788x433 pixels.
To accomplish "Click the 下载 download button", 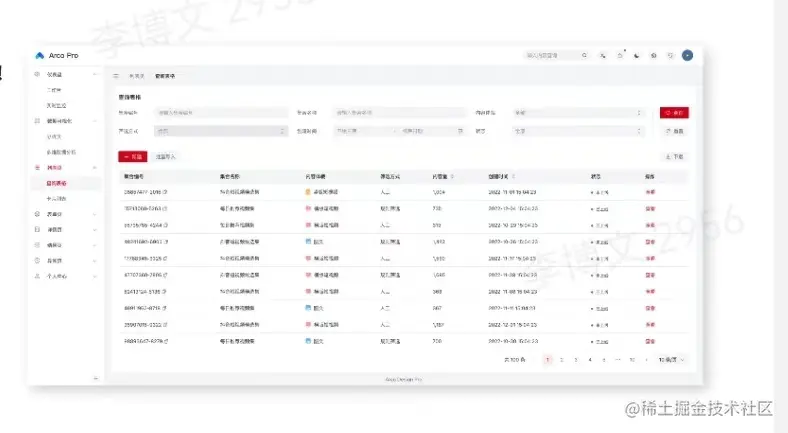I will pyautogui.click(x=674, y=157).
